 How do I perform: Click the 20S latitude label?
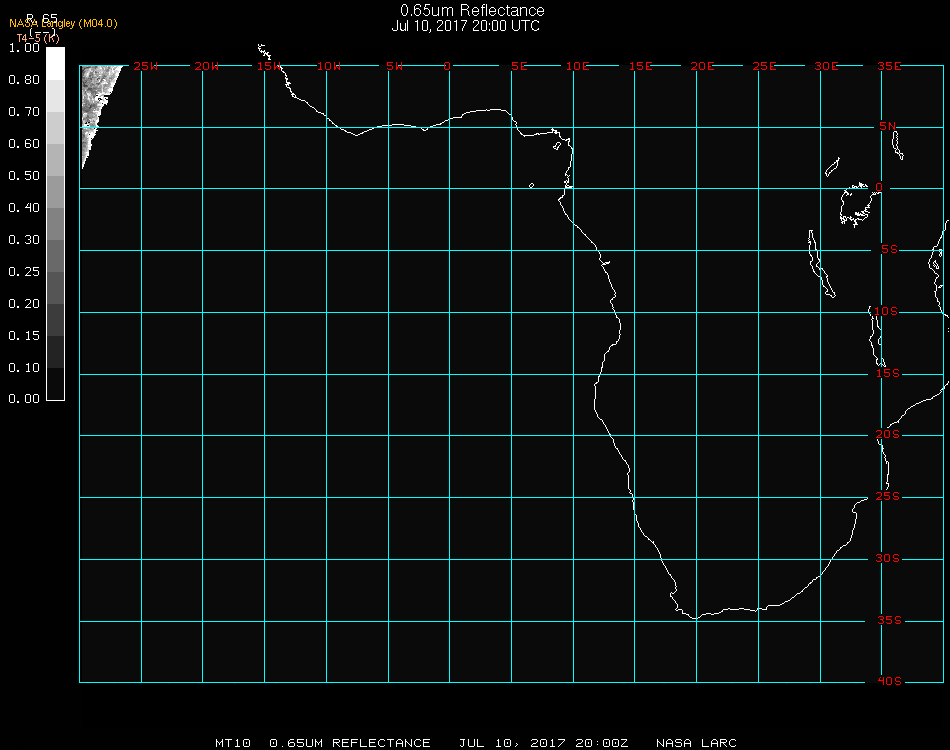pos(888,435)
